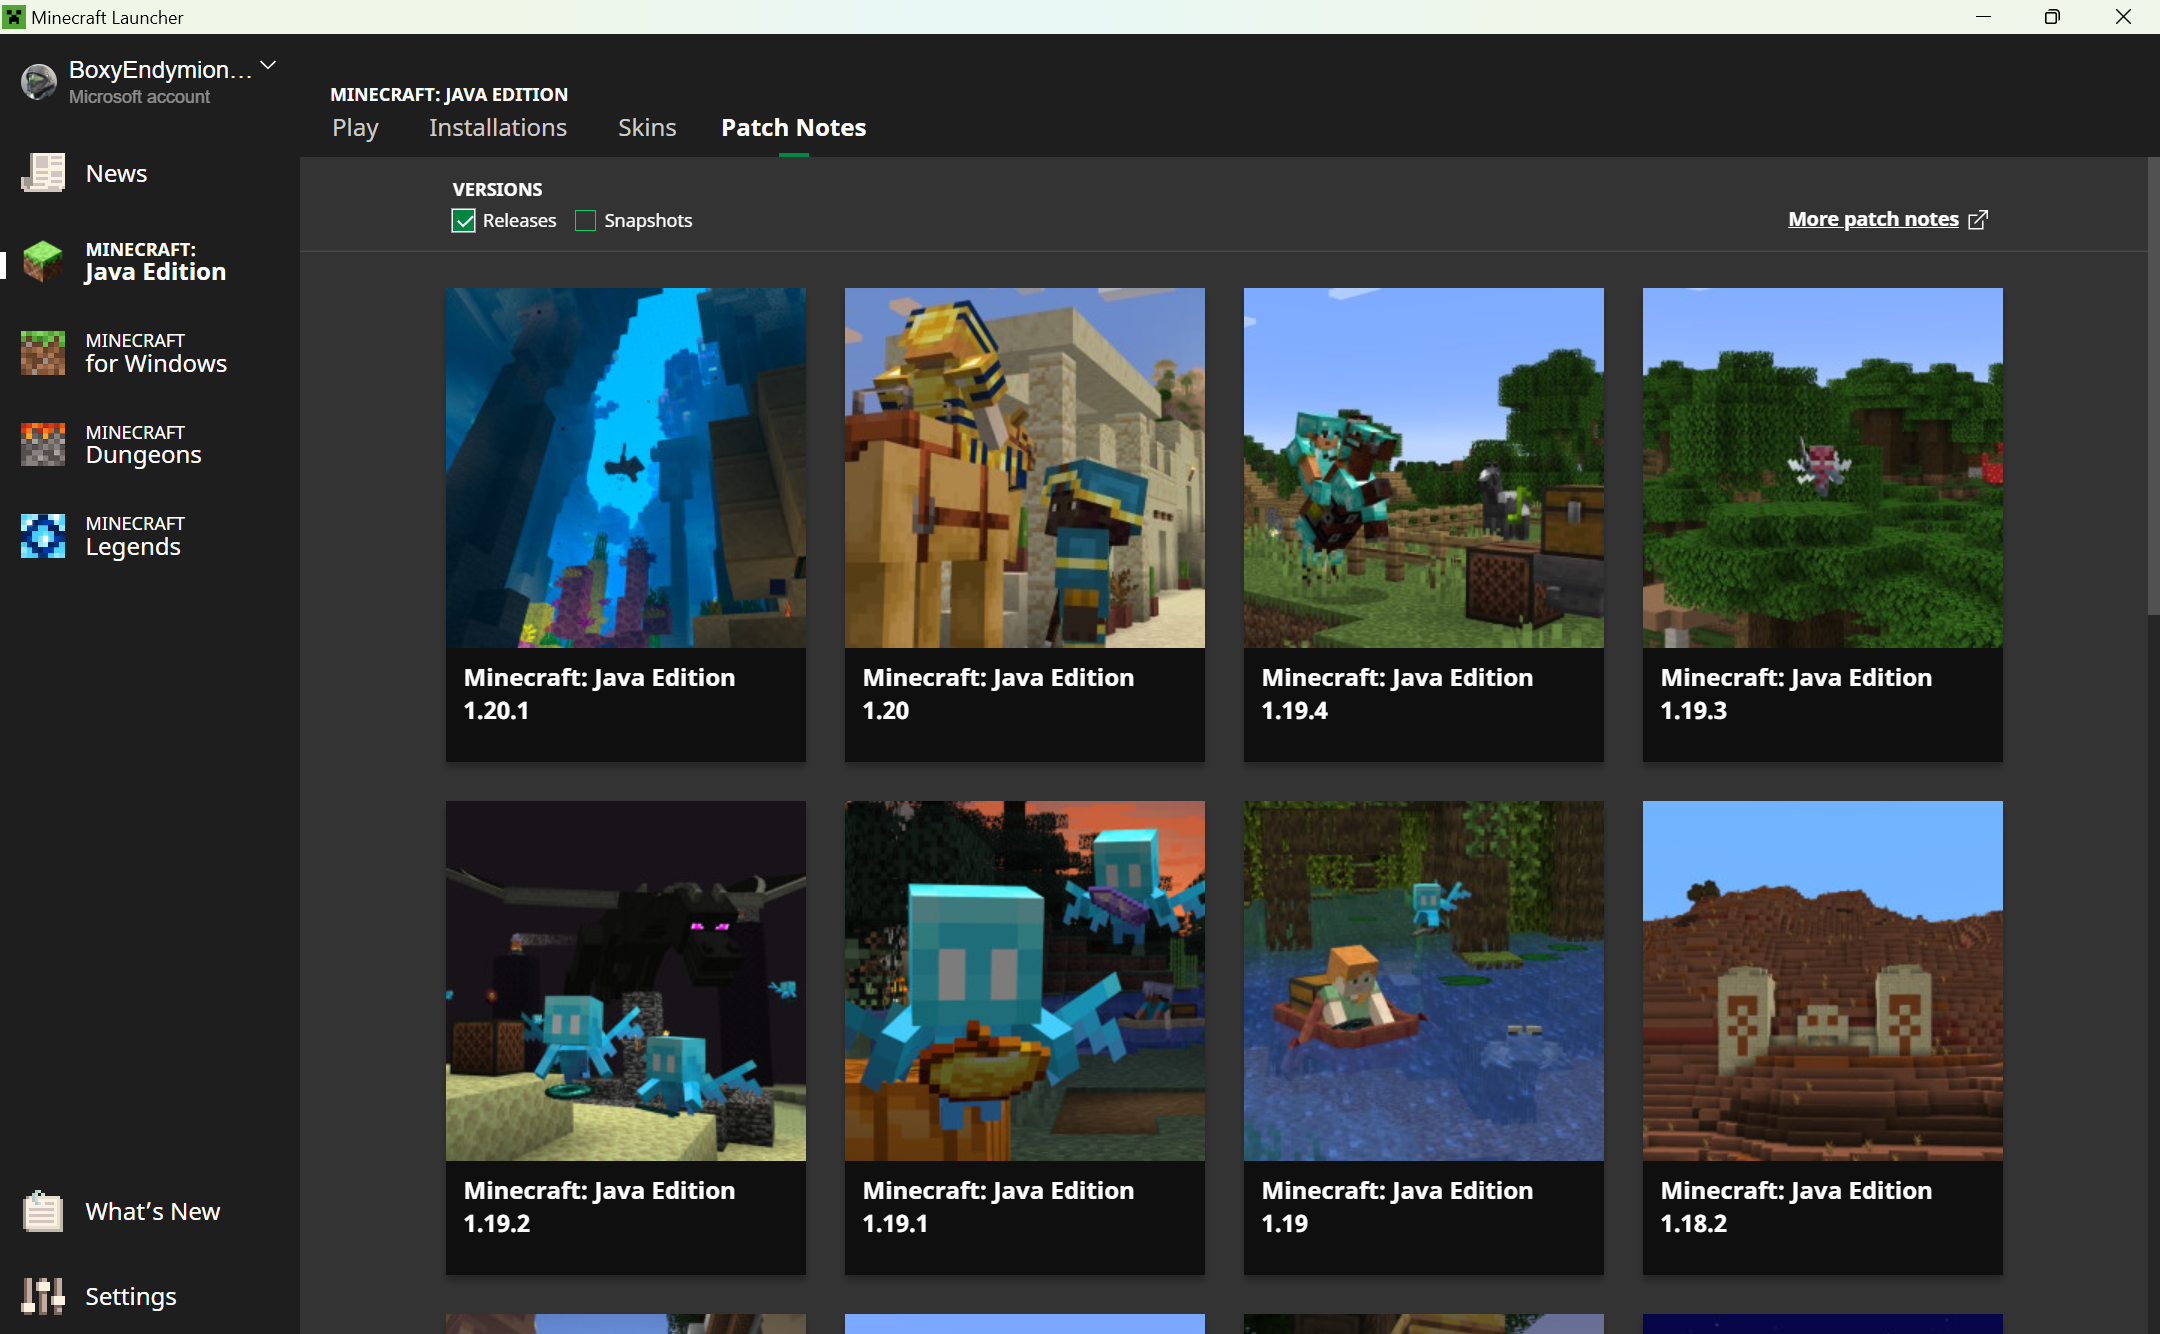Go to the Skins tab
2160x1334 pixels.
(x=646, y=128)
